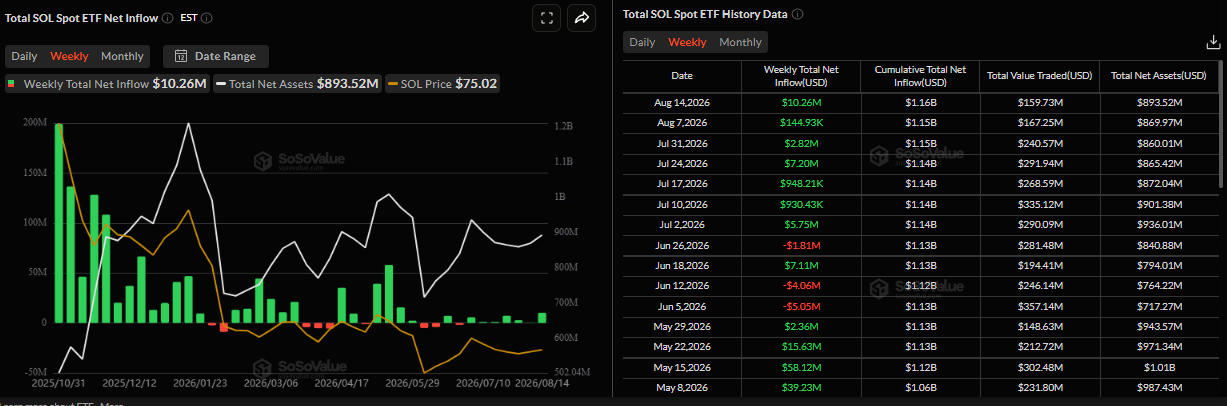Switch the chart to the Monthly tab
Screen dimensions: 1227x406
(x=122, y=56)
